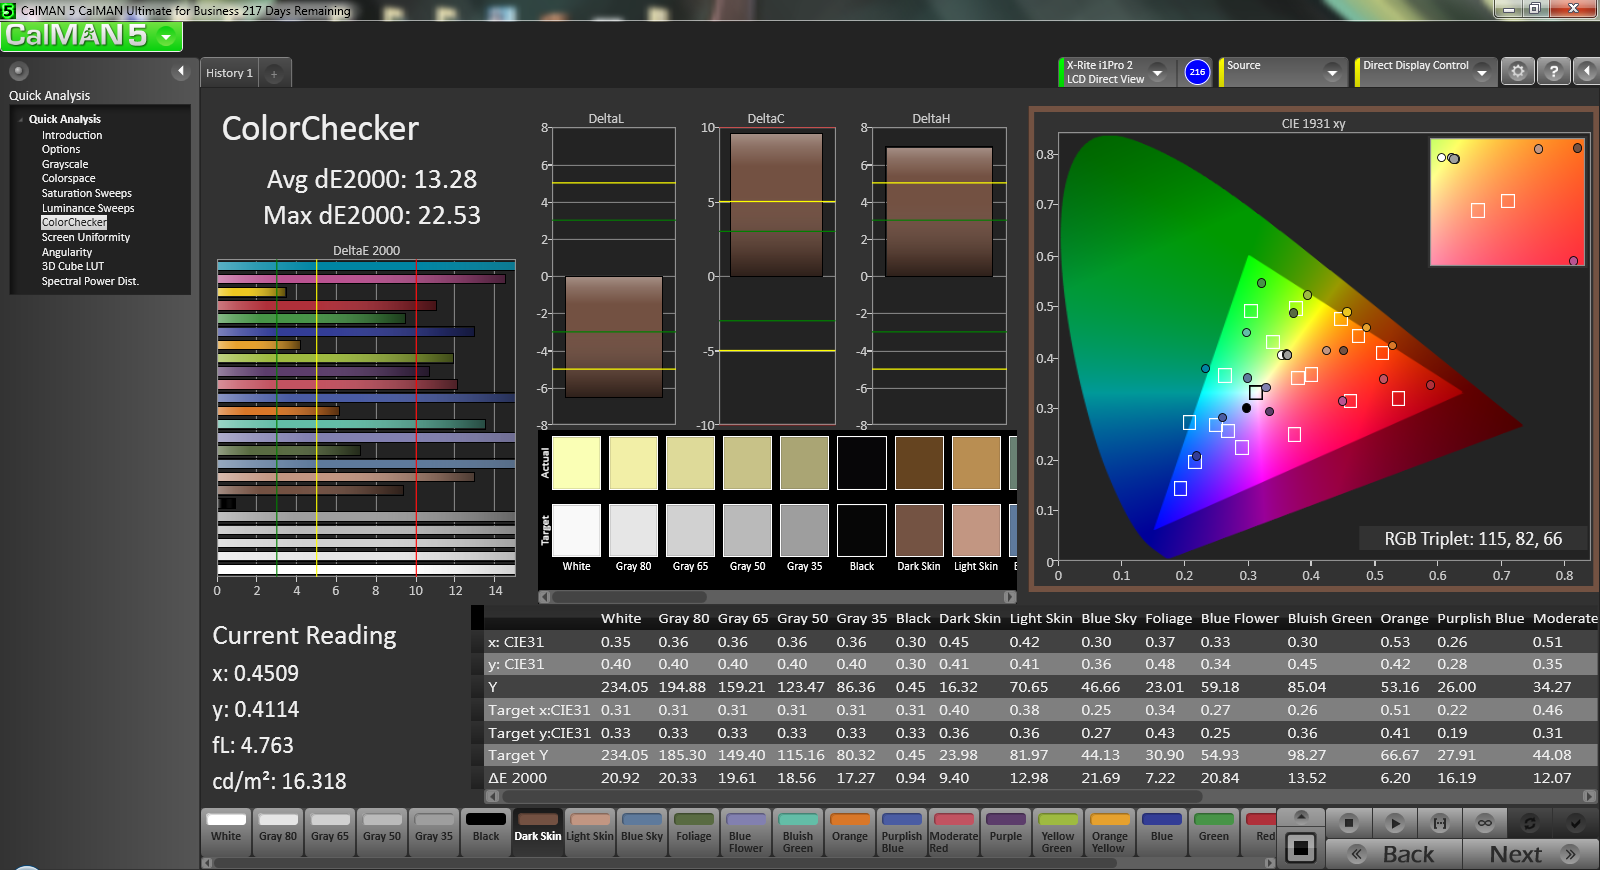The image size is (1600, 870).
Task: Open the Direct Display Control dropdown
Action: point(1481,72)
